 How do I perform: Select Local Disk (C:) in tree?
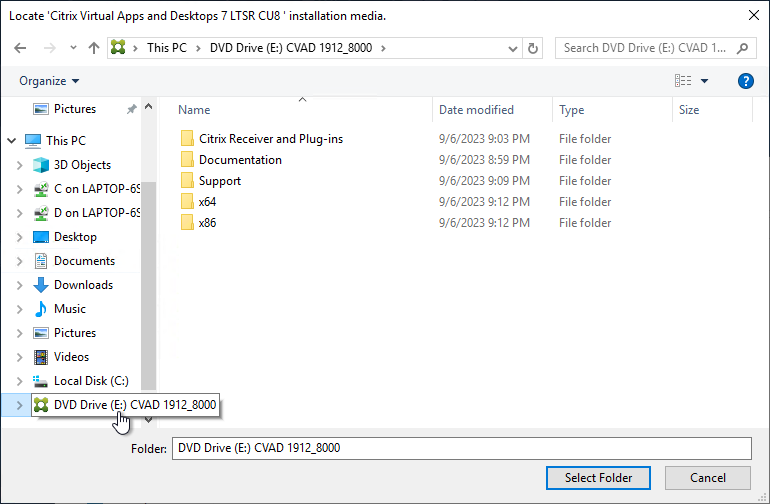pyautogui.click(x=91, y=382)
